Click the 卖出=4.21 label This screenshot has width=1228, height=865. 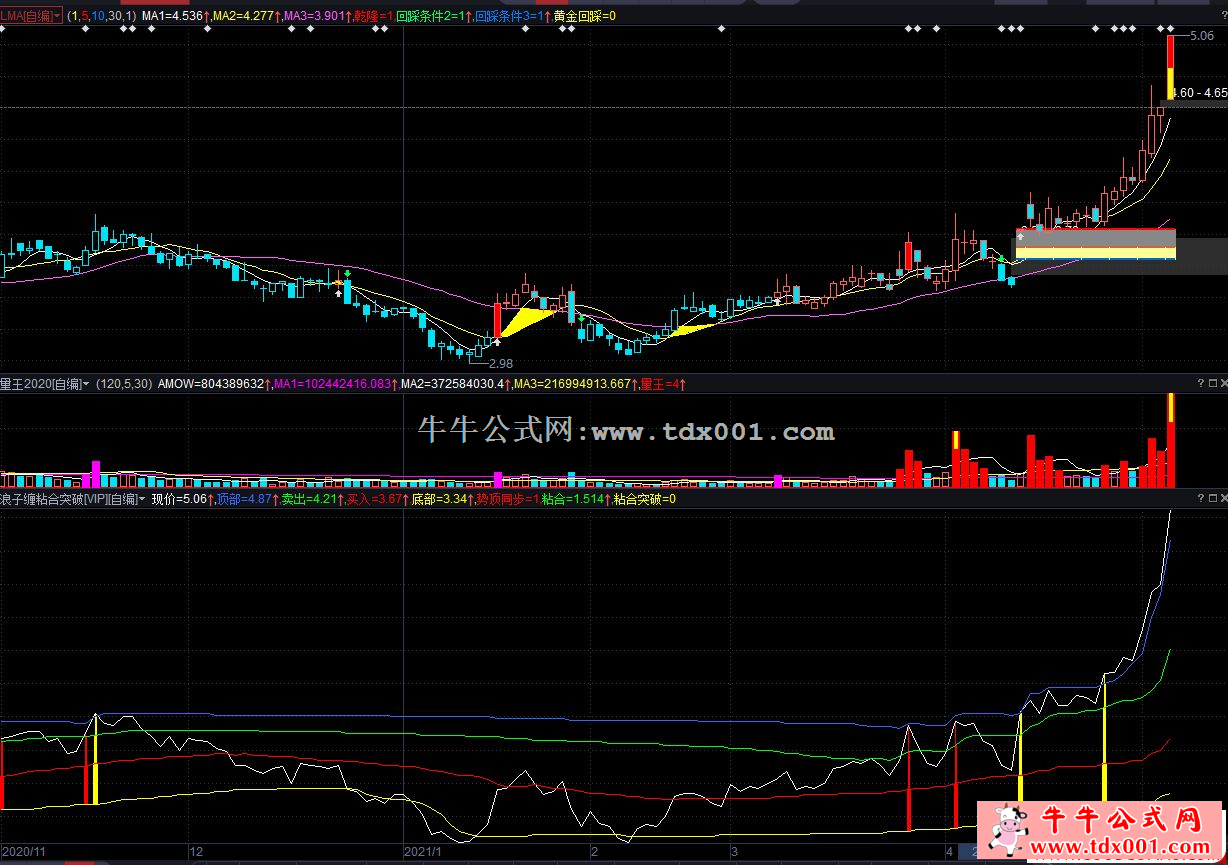coord(311,498)
